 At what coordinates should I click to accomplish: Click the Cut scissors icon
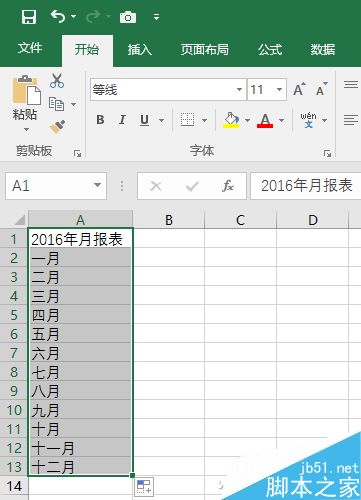[57, 81]
